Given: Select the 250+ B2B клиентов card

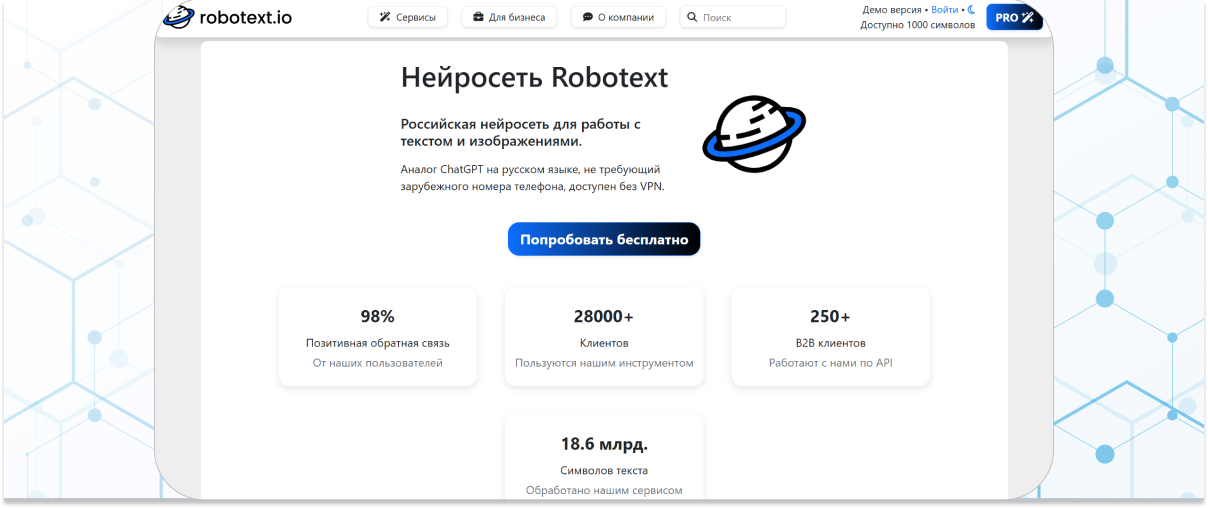Looking at the screenshot, I should 831,337.
